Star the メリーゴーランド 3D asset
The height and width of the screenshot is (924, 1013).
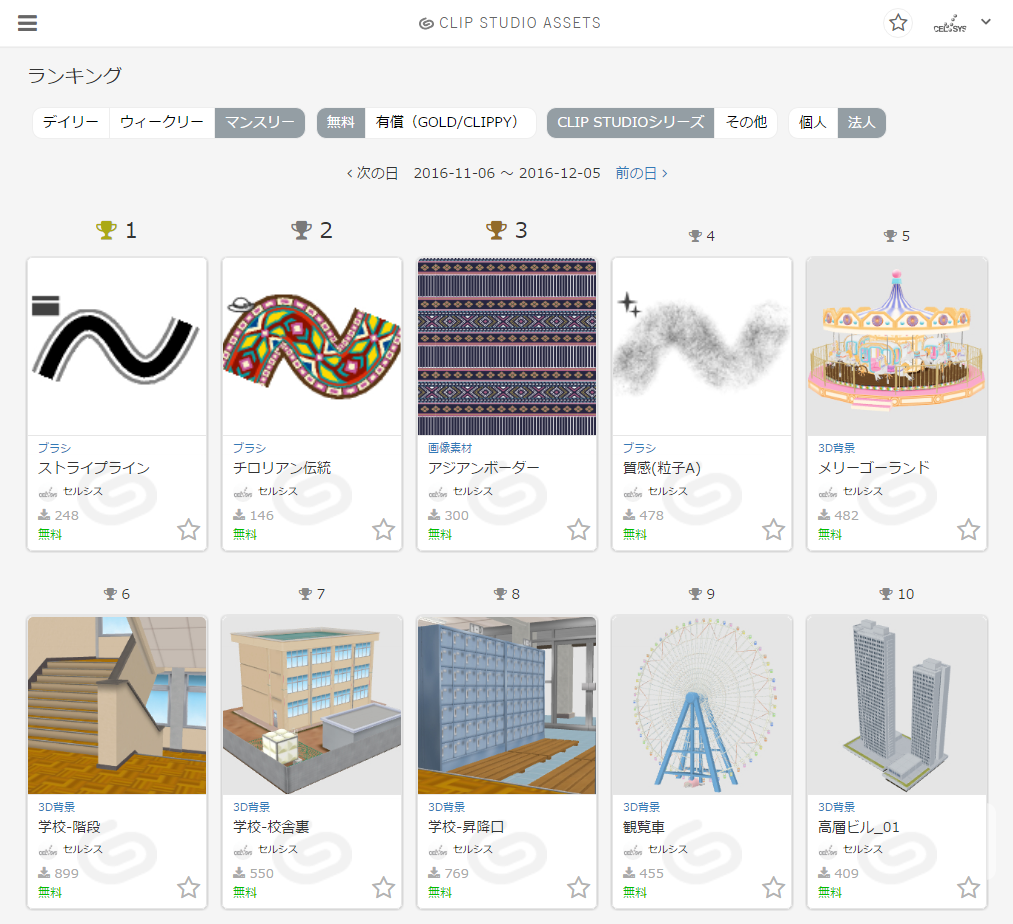tap(968, 530)
